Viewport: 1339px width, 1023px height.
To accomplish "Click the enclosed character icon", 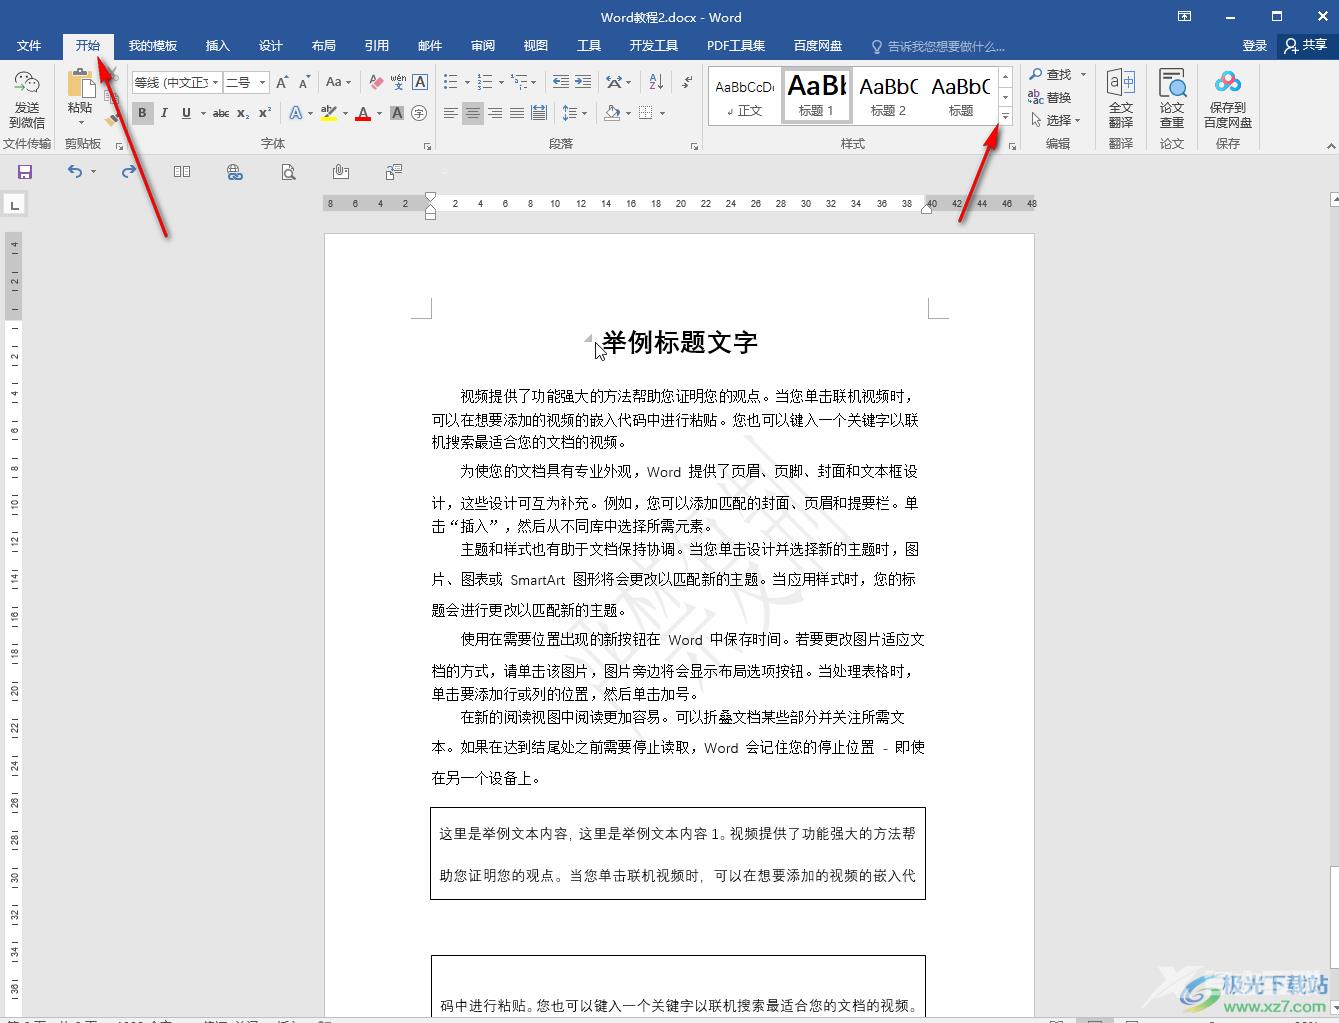I will (x=419, y=113).
